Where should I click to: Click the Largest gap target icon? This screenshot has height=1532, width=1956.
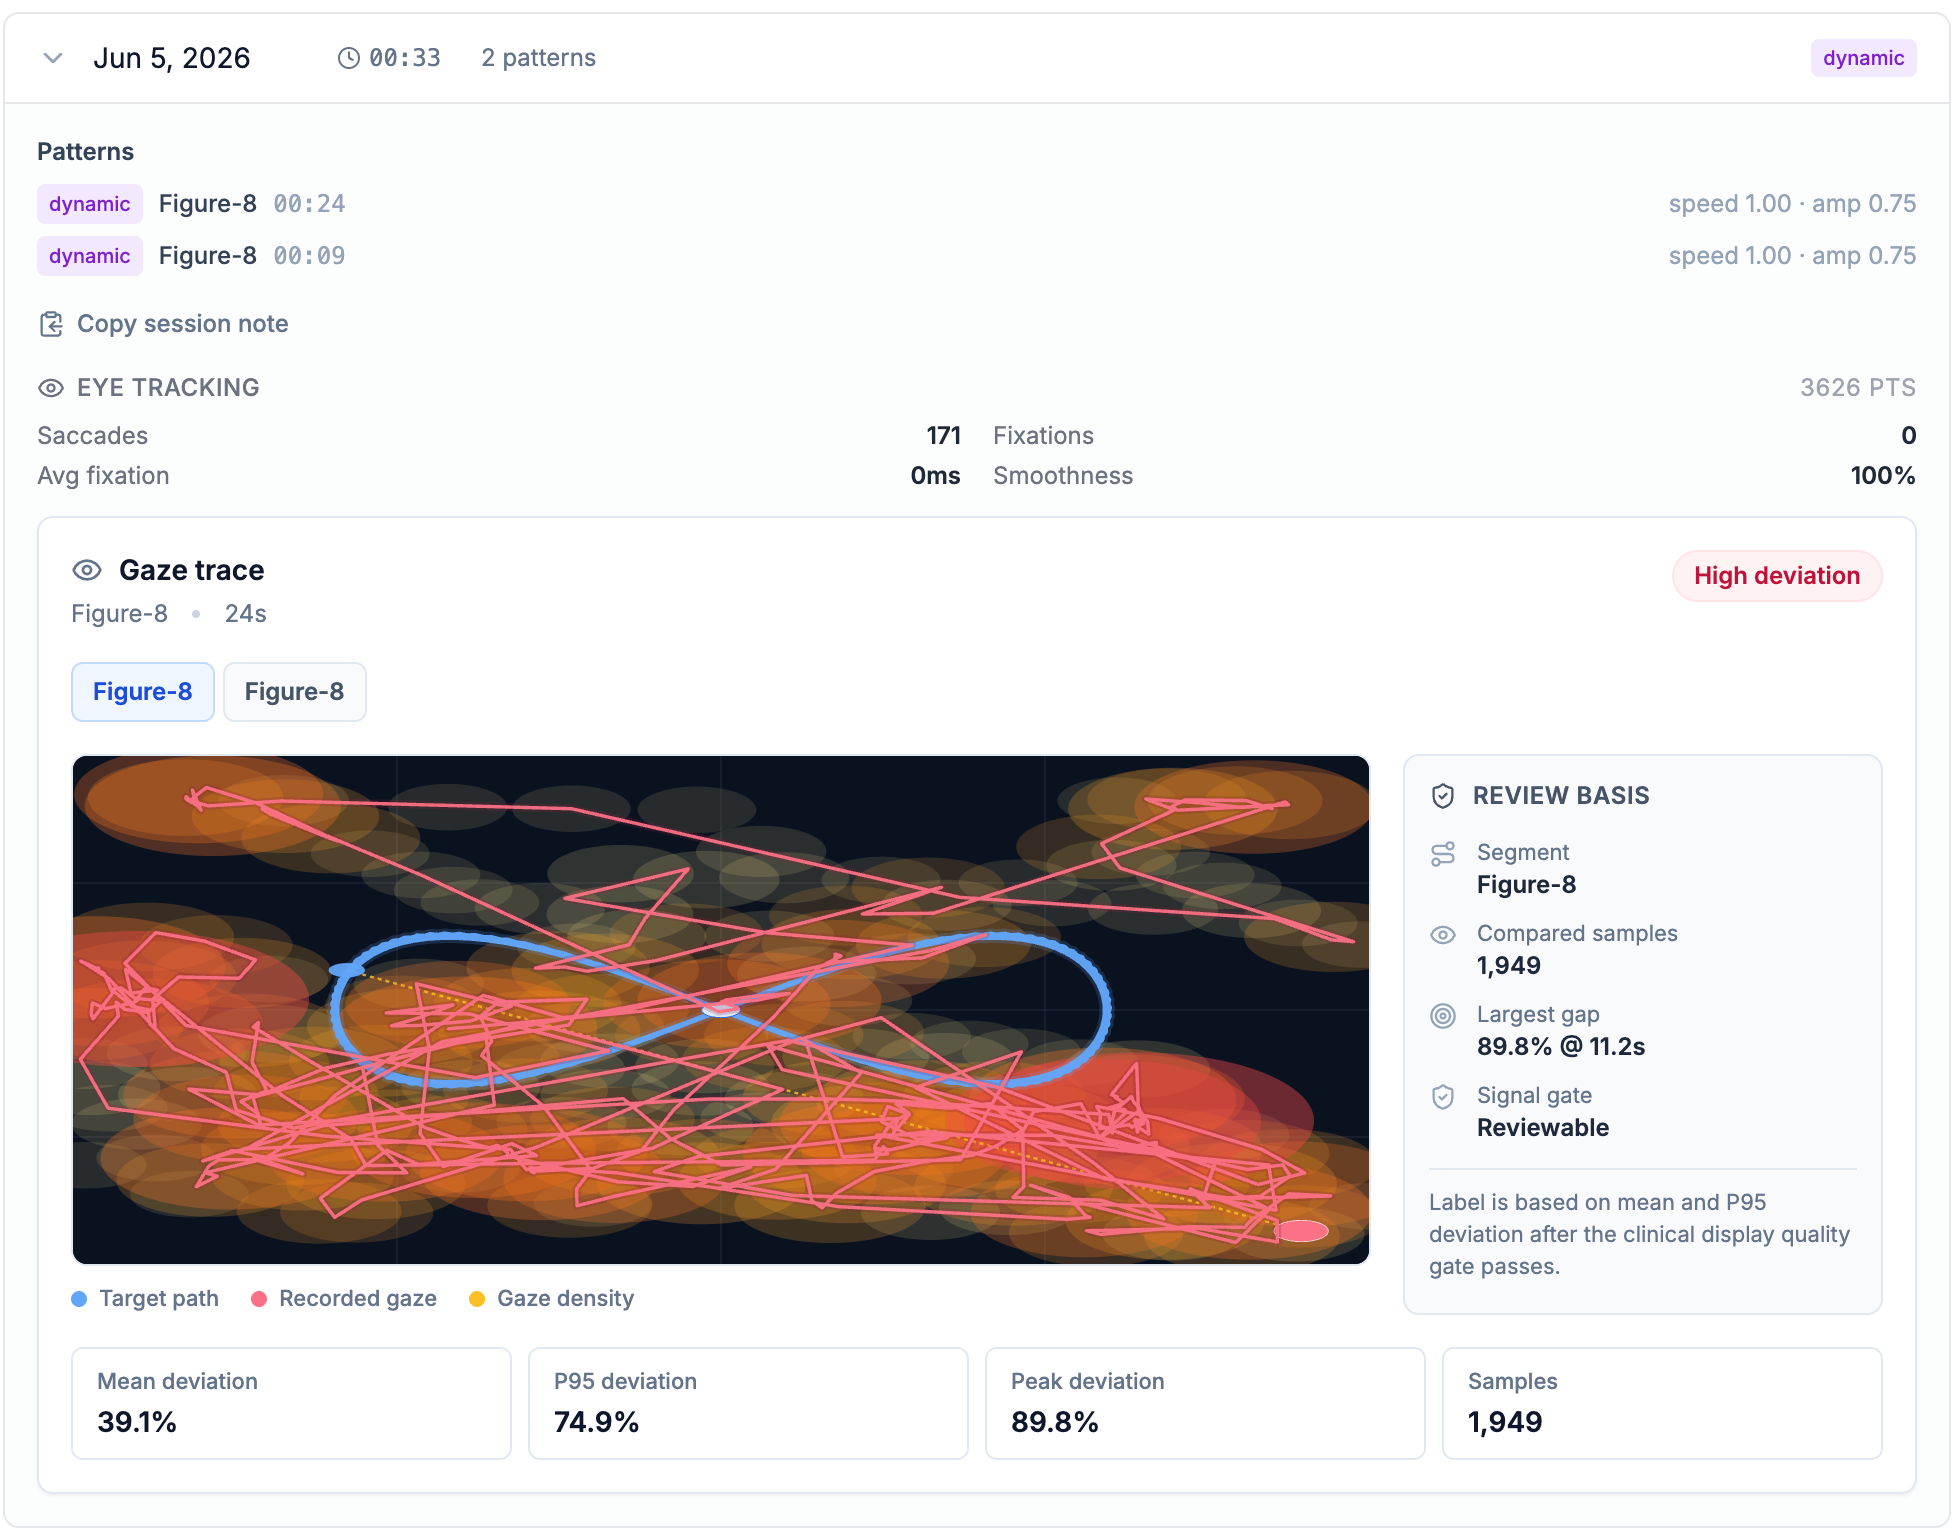coord(1443,1016)
